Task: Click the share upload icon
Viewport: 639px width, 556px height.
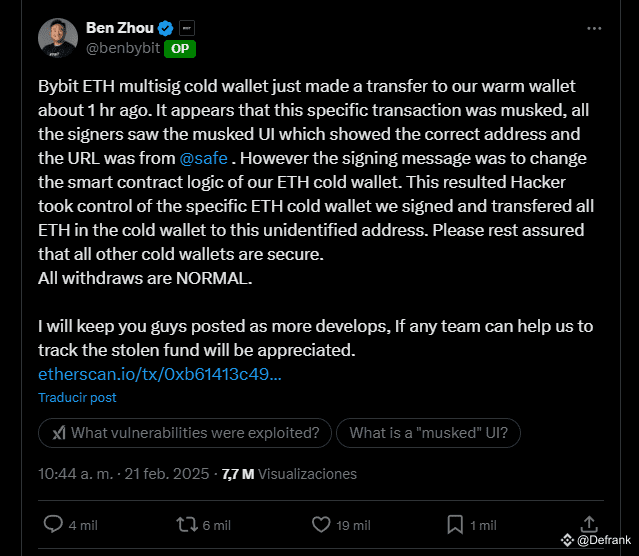Action: (589, 522)
